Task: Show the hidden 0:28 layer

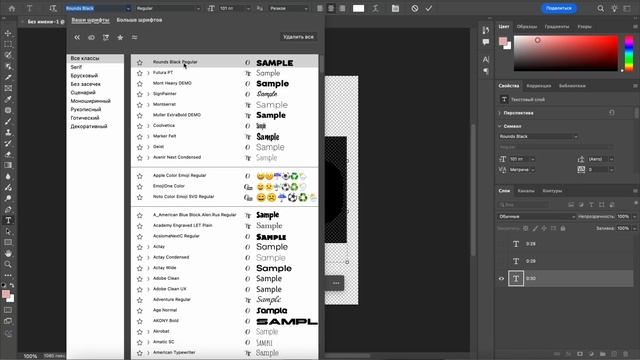Action: click(x=501, y=244)
